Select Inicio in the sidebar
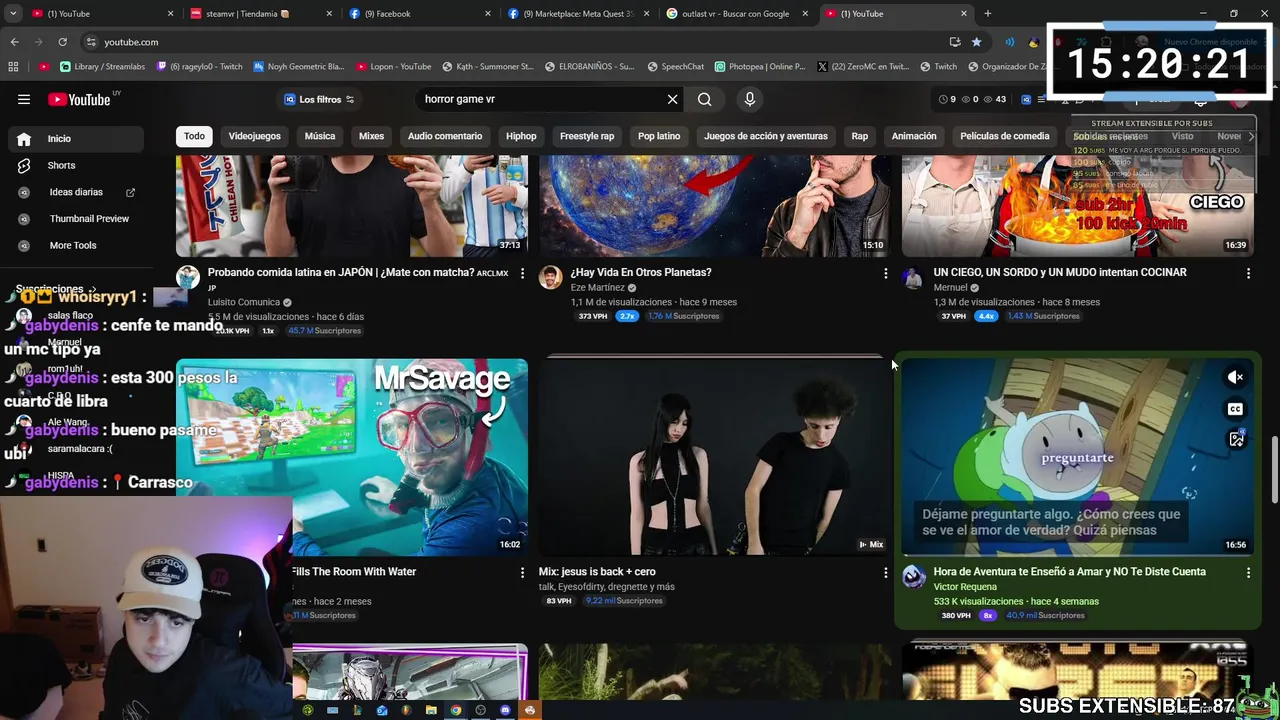1280x720 pixels. coord(75,139)
